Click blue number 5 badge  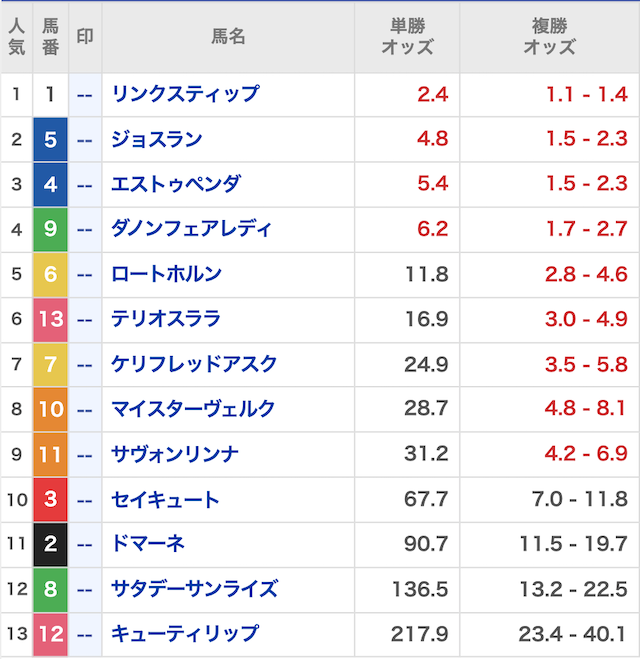click(x=51, y=139)
